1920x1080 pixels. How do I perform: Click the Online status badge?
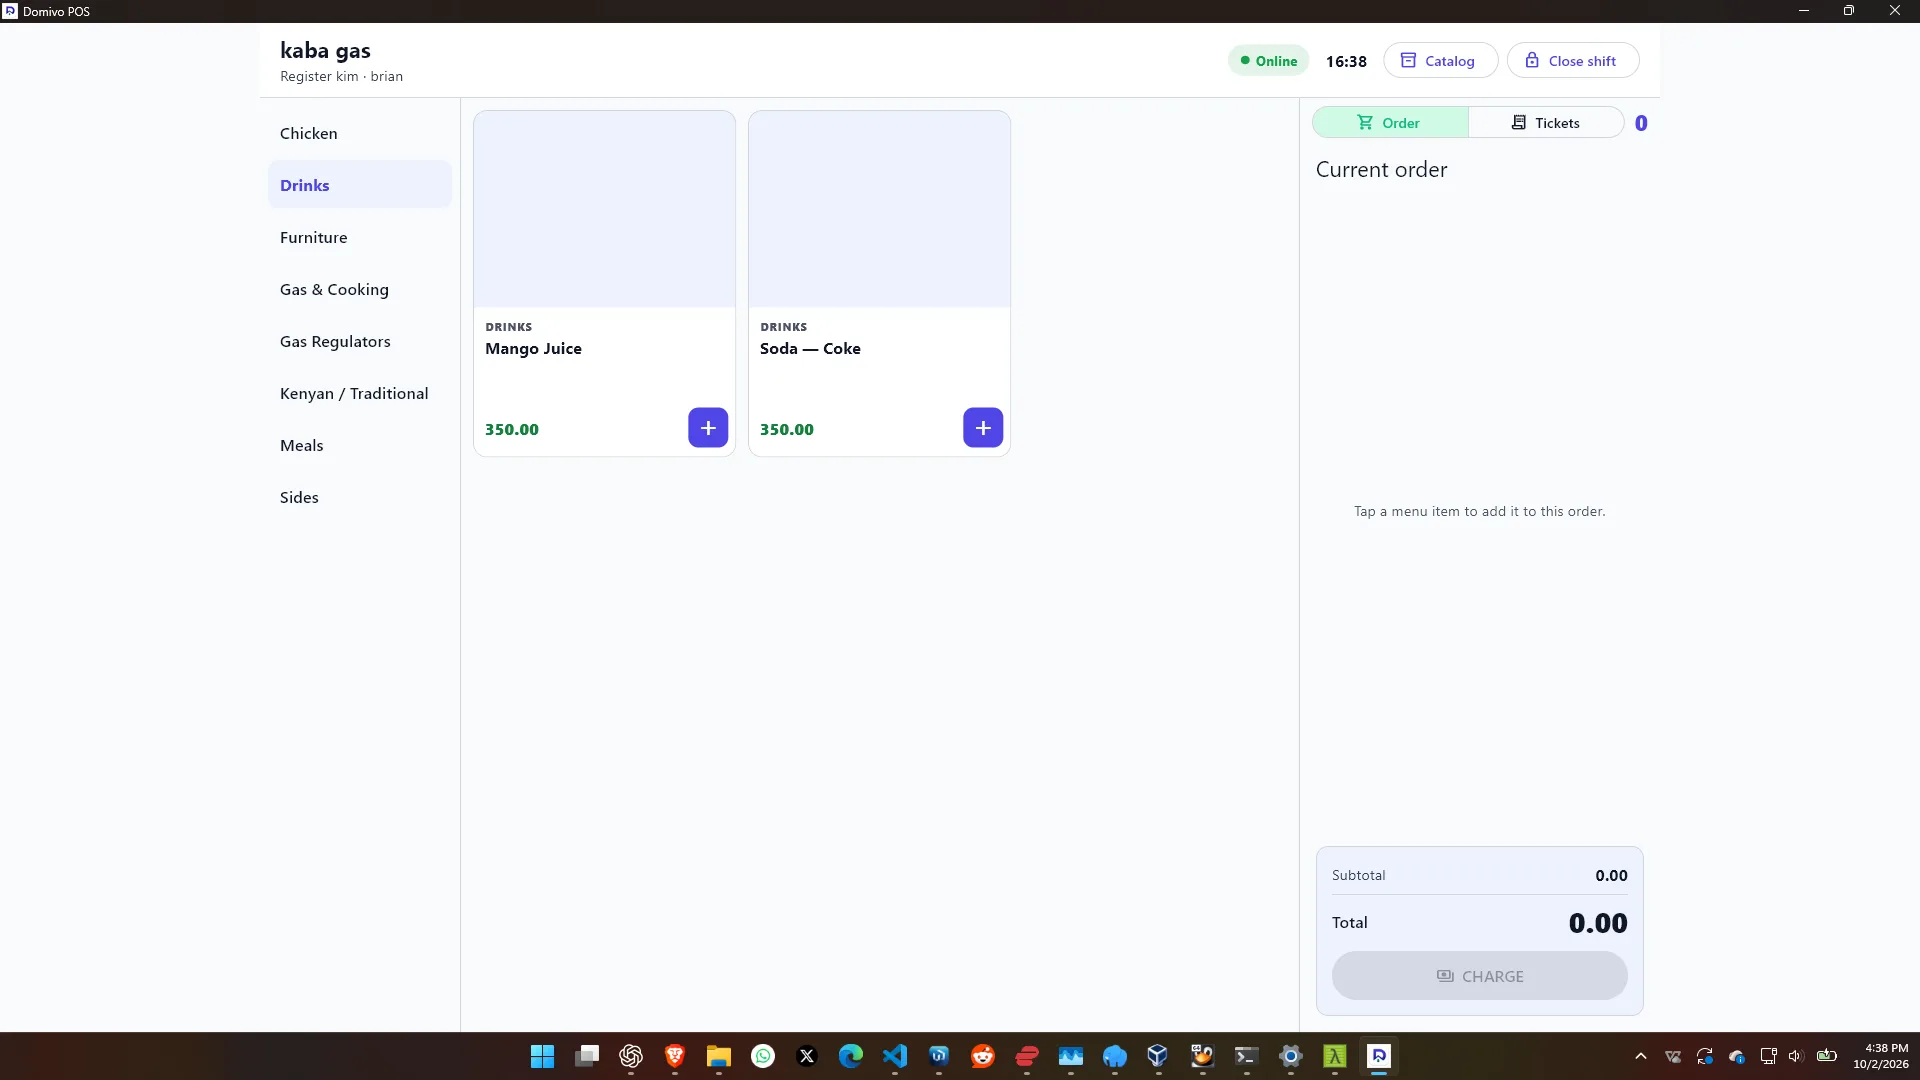[1268, 61]
